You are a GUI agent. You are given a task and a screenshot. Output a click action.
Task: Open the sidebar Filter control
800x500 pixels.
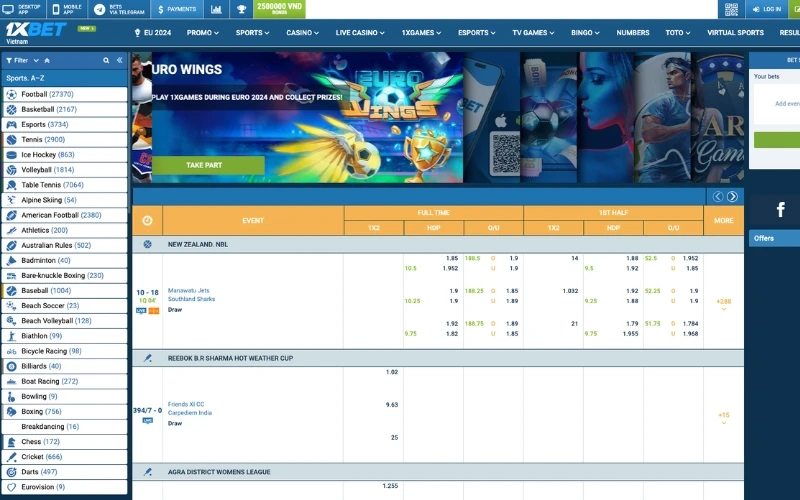coord(22,60)
